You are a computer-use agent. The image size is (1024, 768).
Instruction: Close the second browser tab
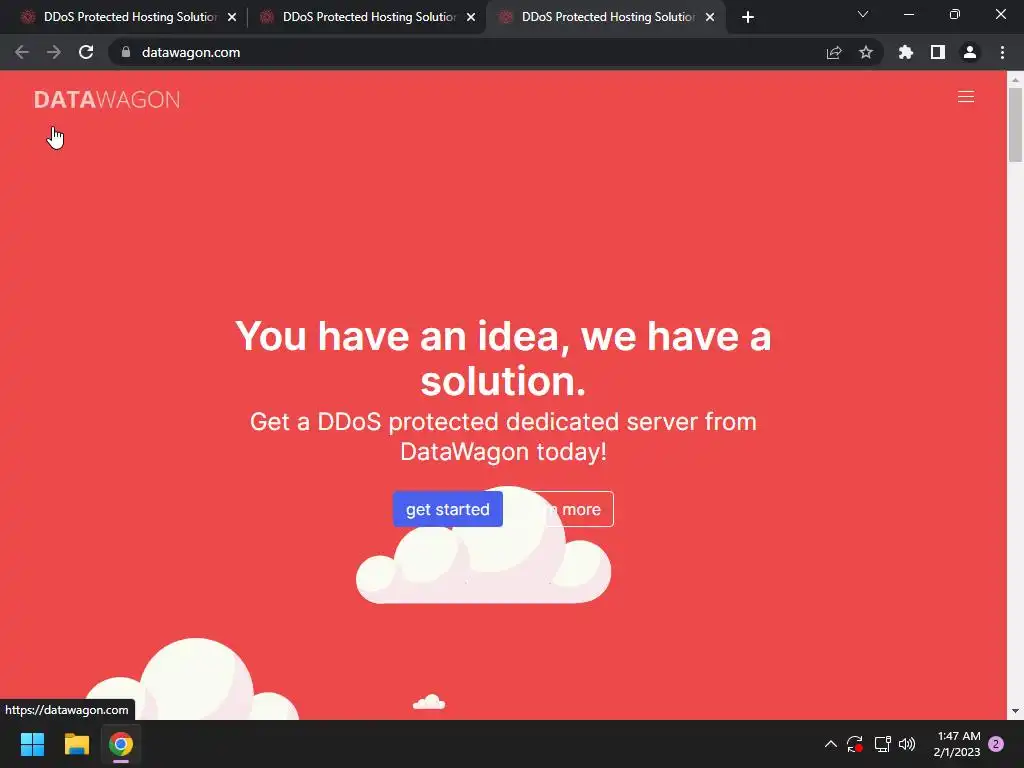471,17
